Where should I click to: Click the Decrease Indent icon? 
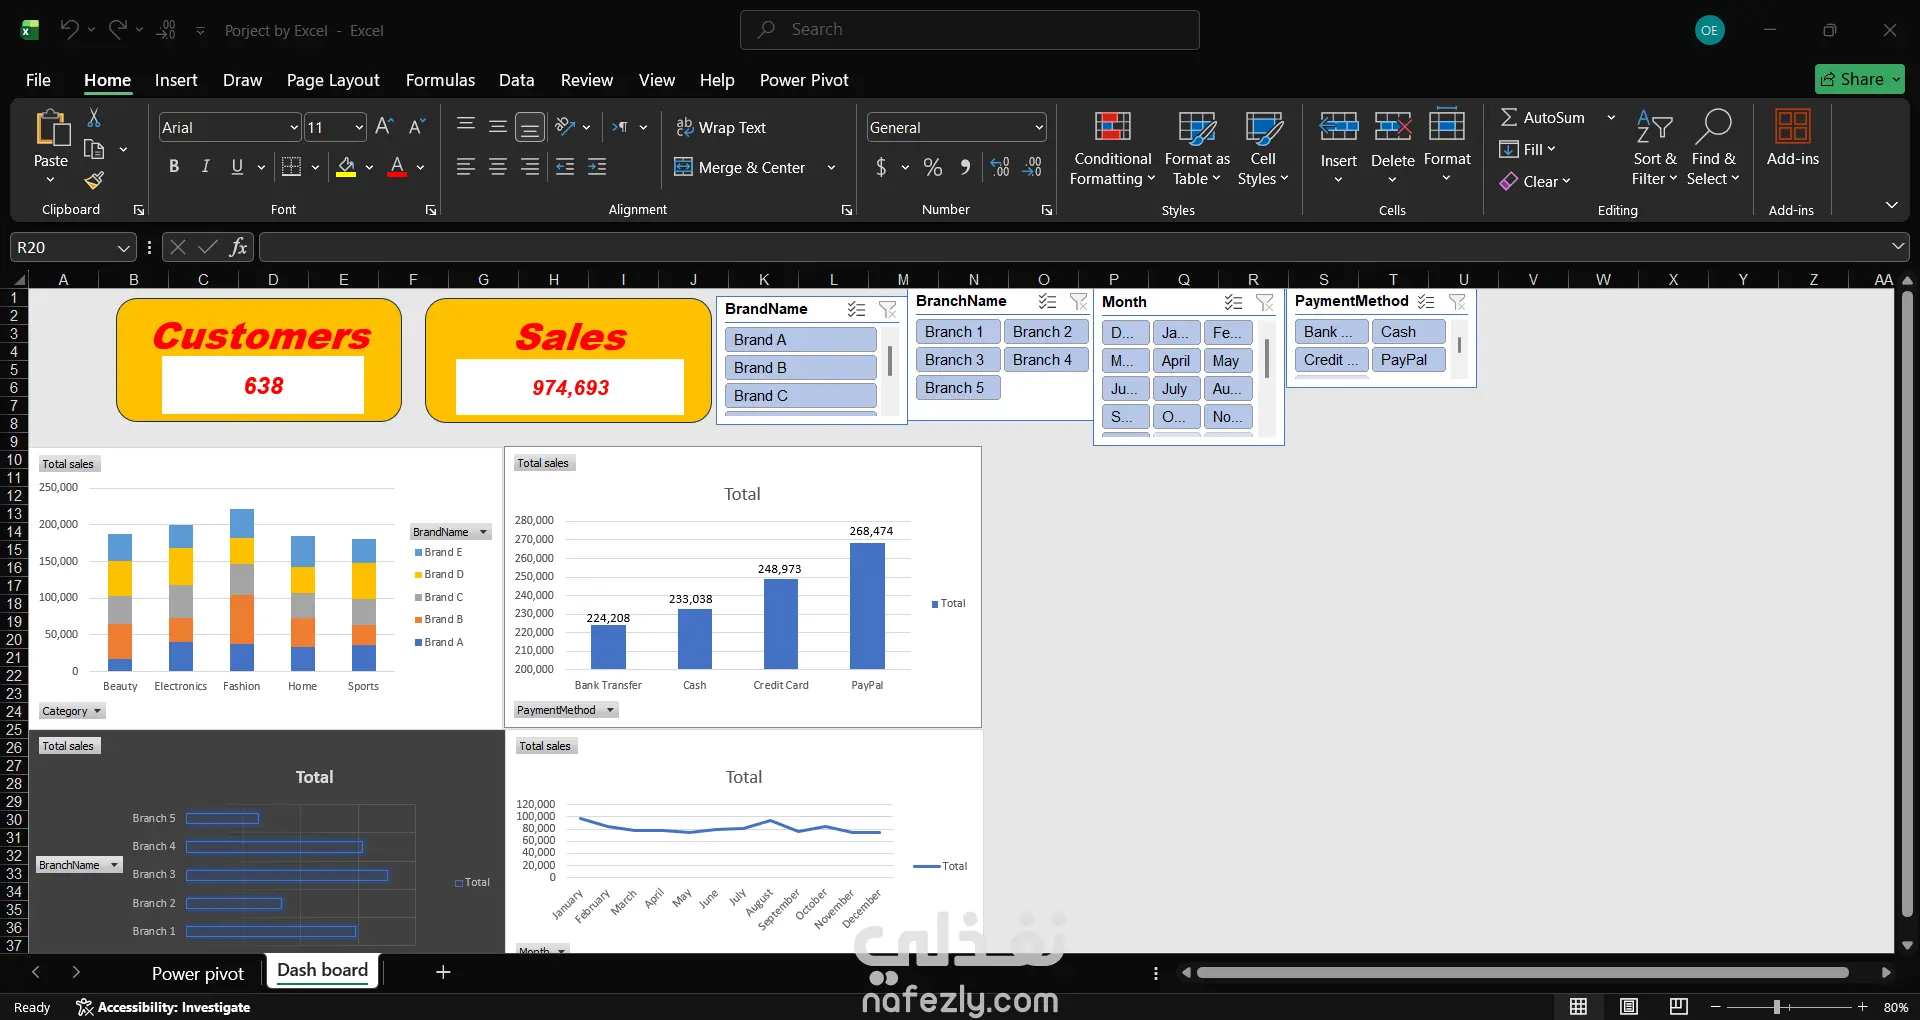tap(565, 167)
